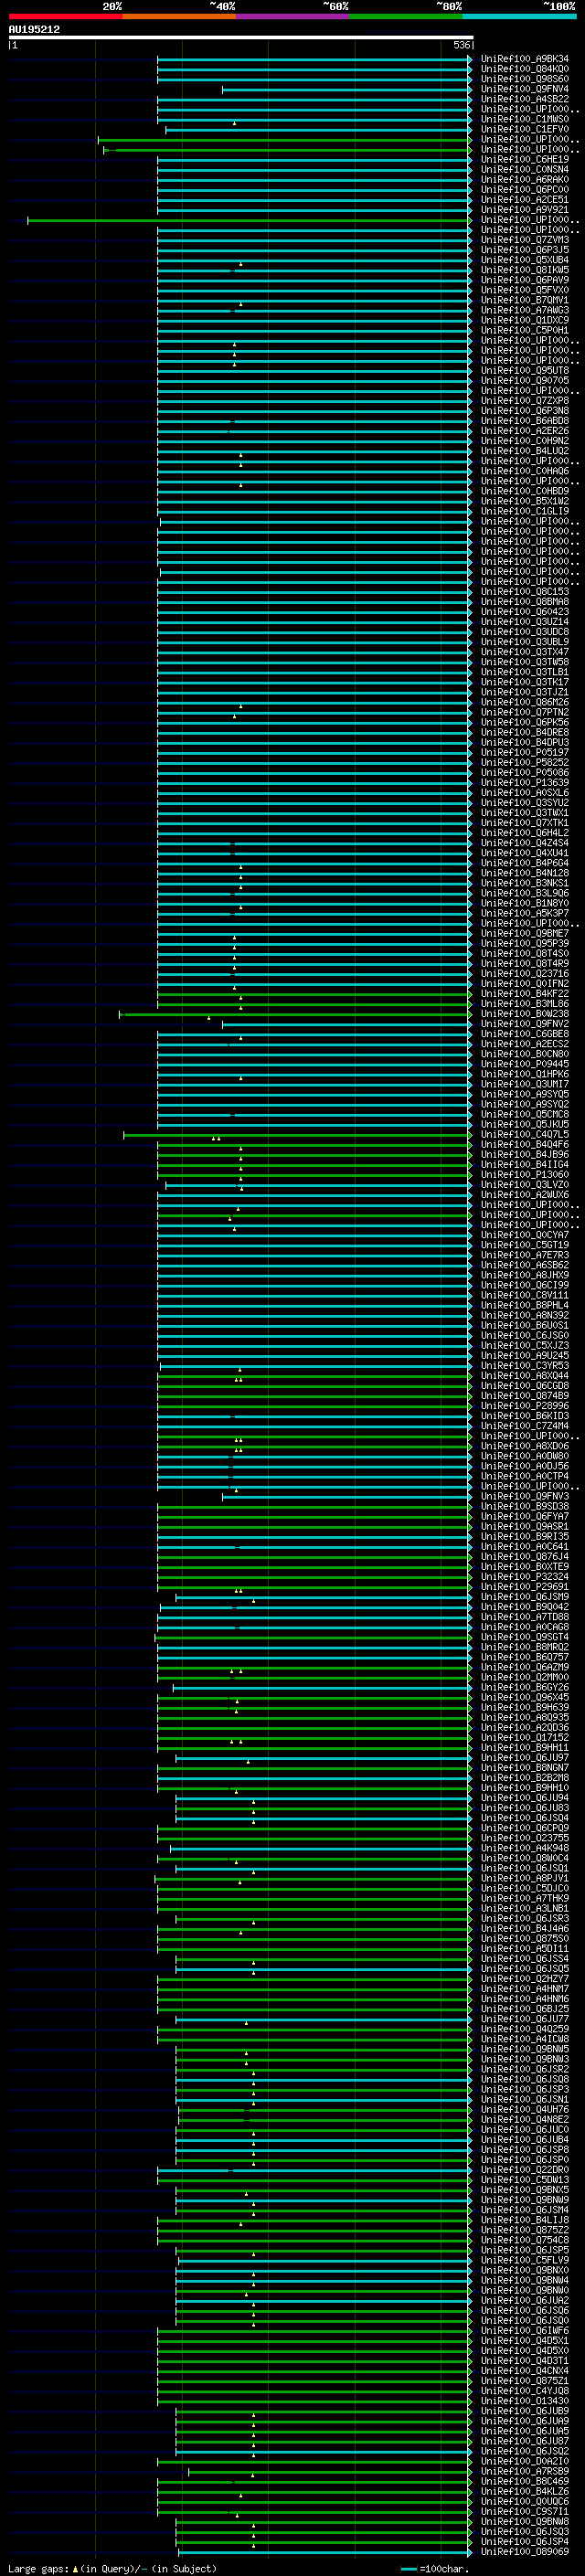The image size is (585, 2576).
Task: Select the UniRef100_P13639 label
Action: click(x=524, y=782)
